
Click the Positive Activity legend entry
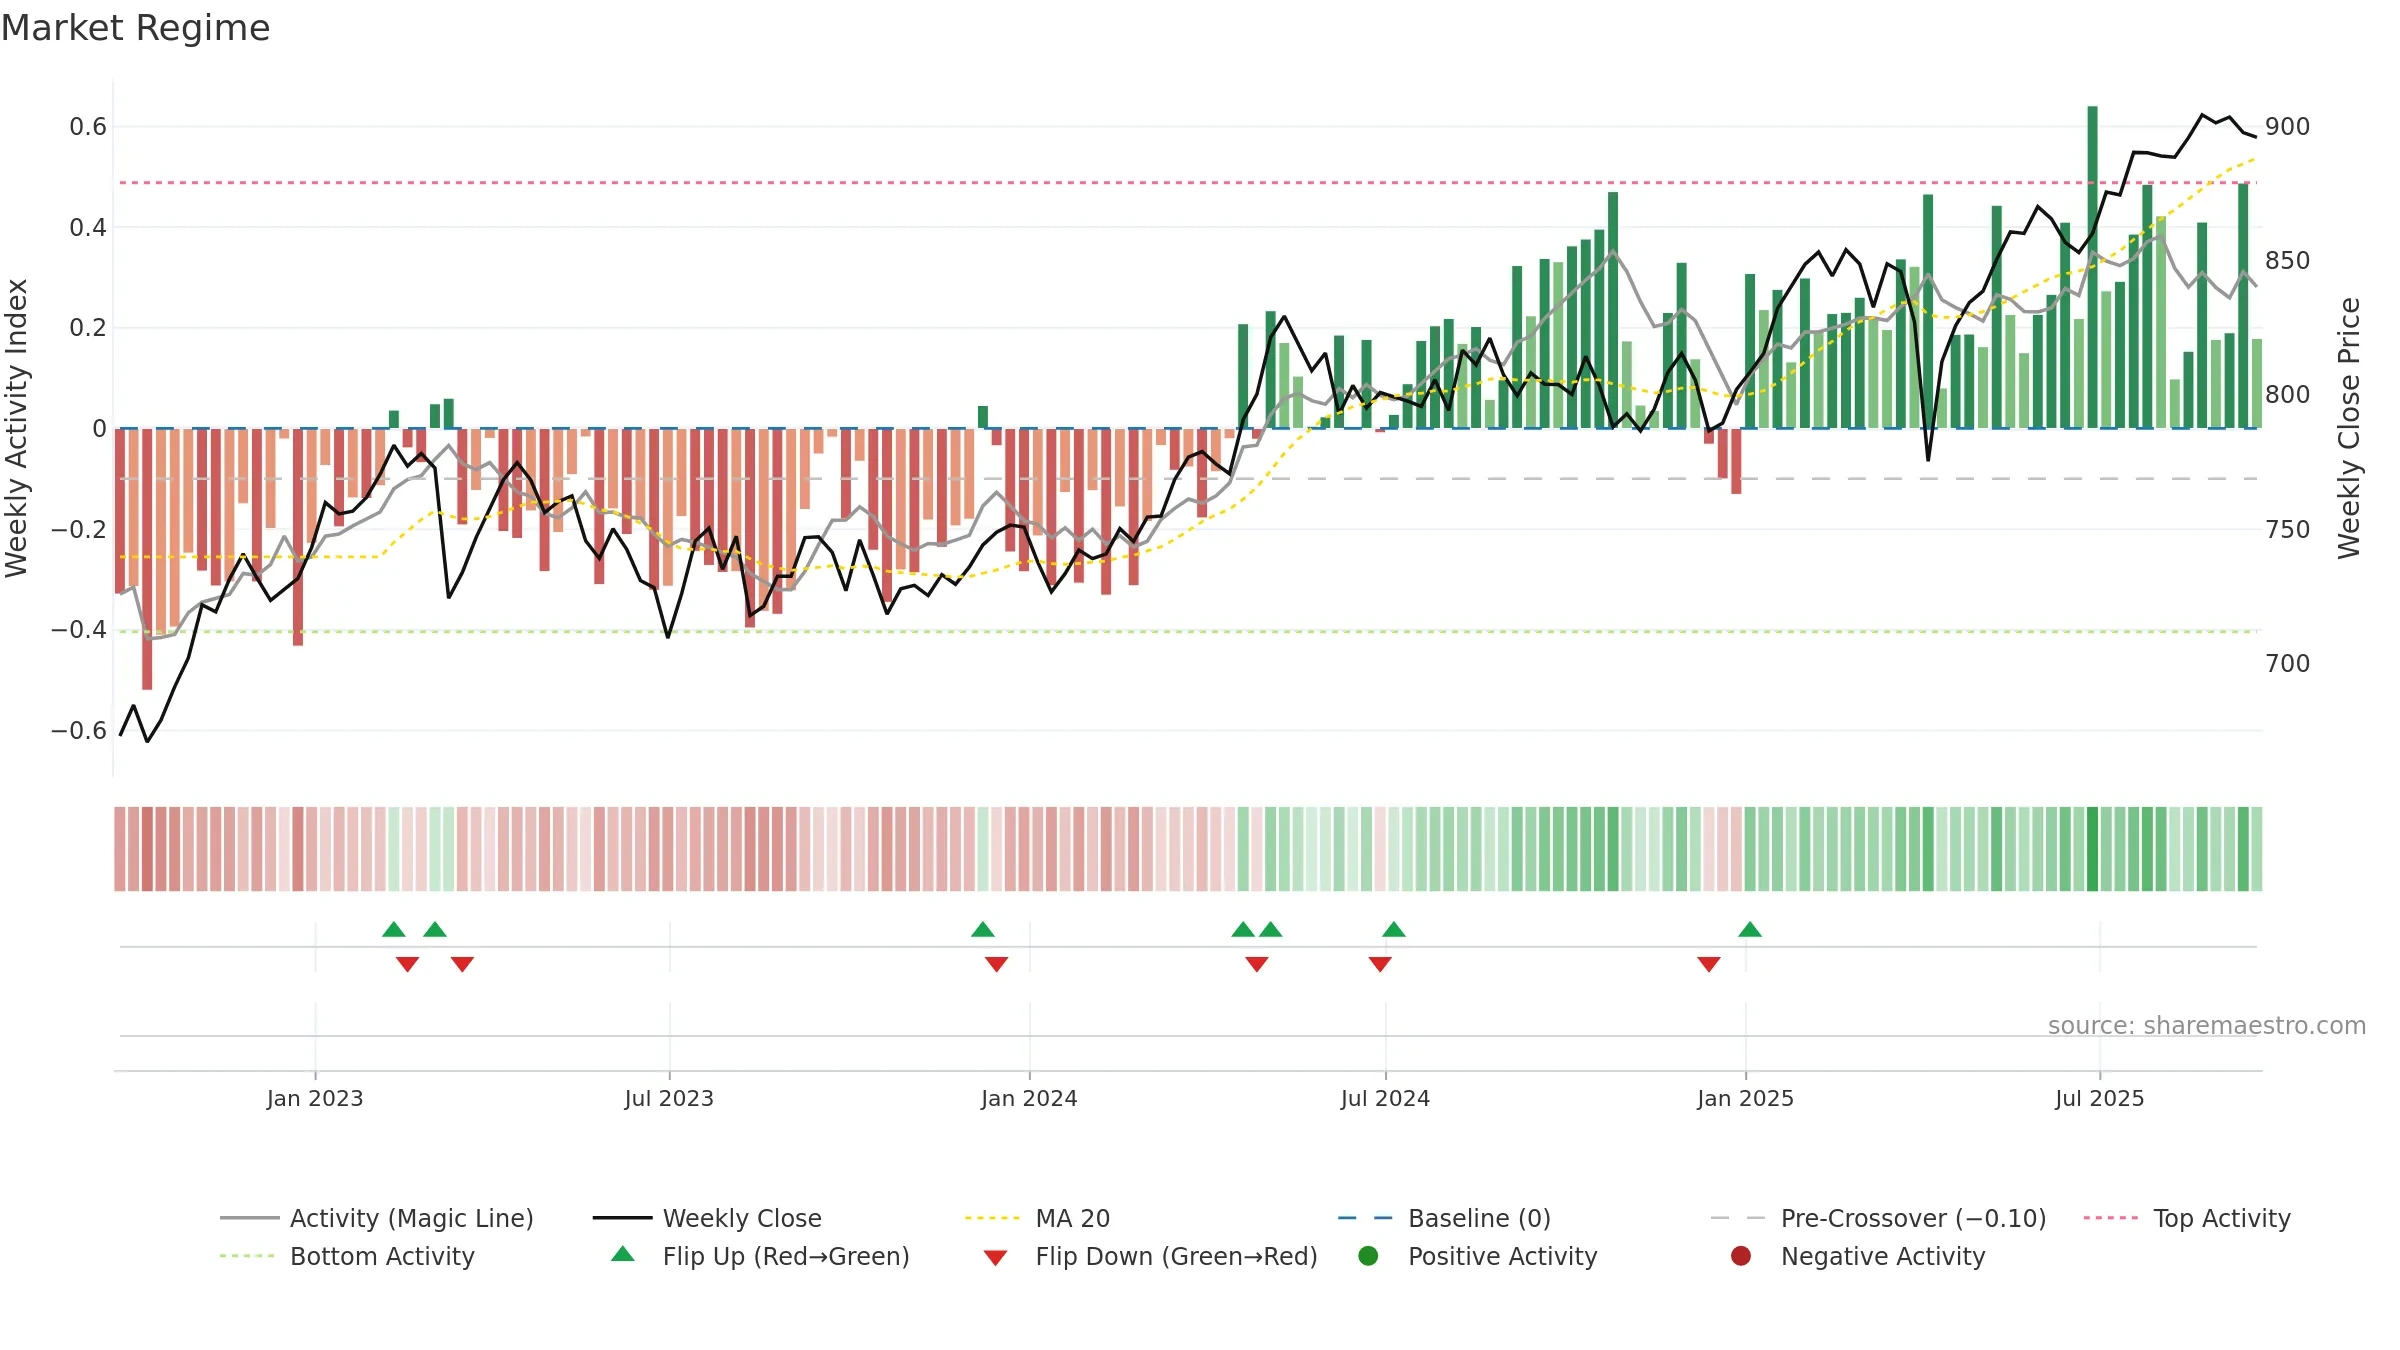1478,1256
